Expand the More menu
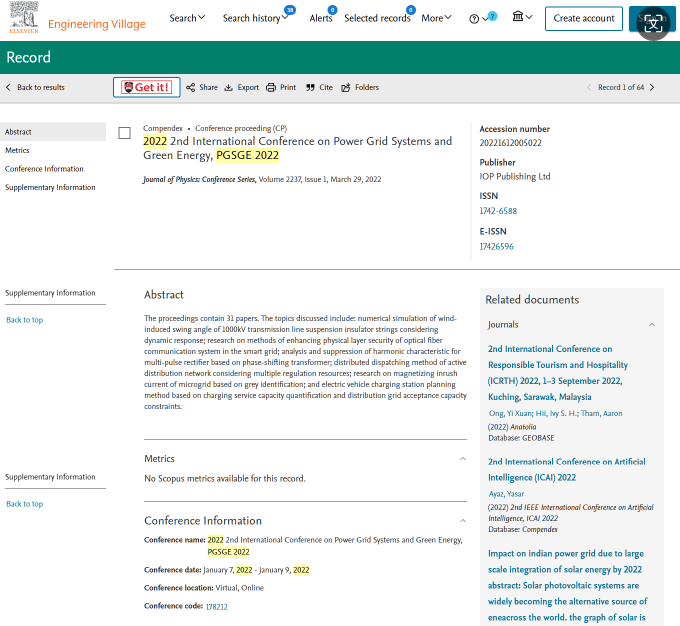680x626 pixels. 436,18
